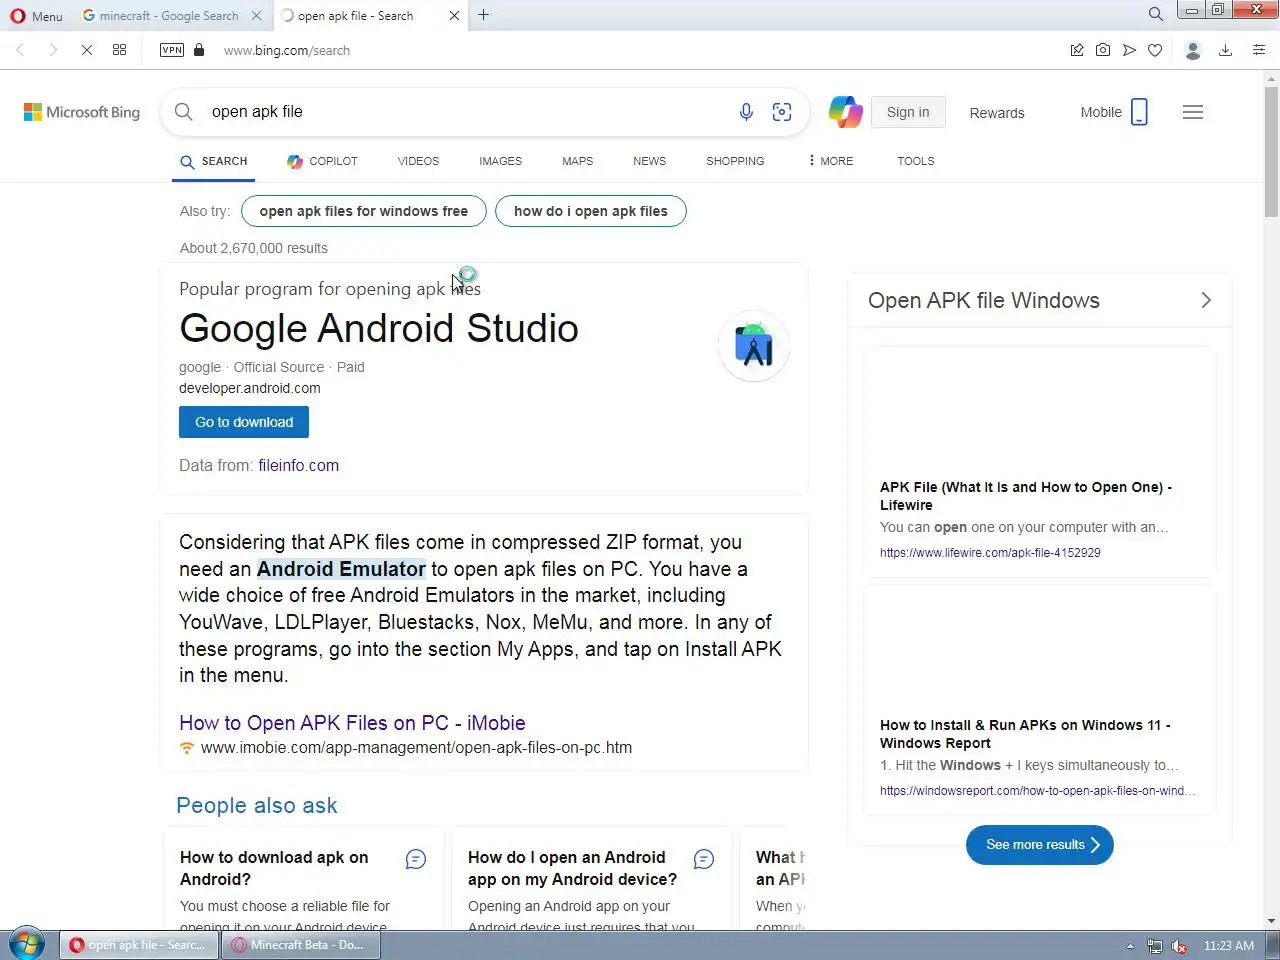1280x960 pixels.
Task: Open Opera speed dial grid icon
Action: pos(119,50)
